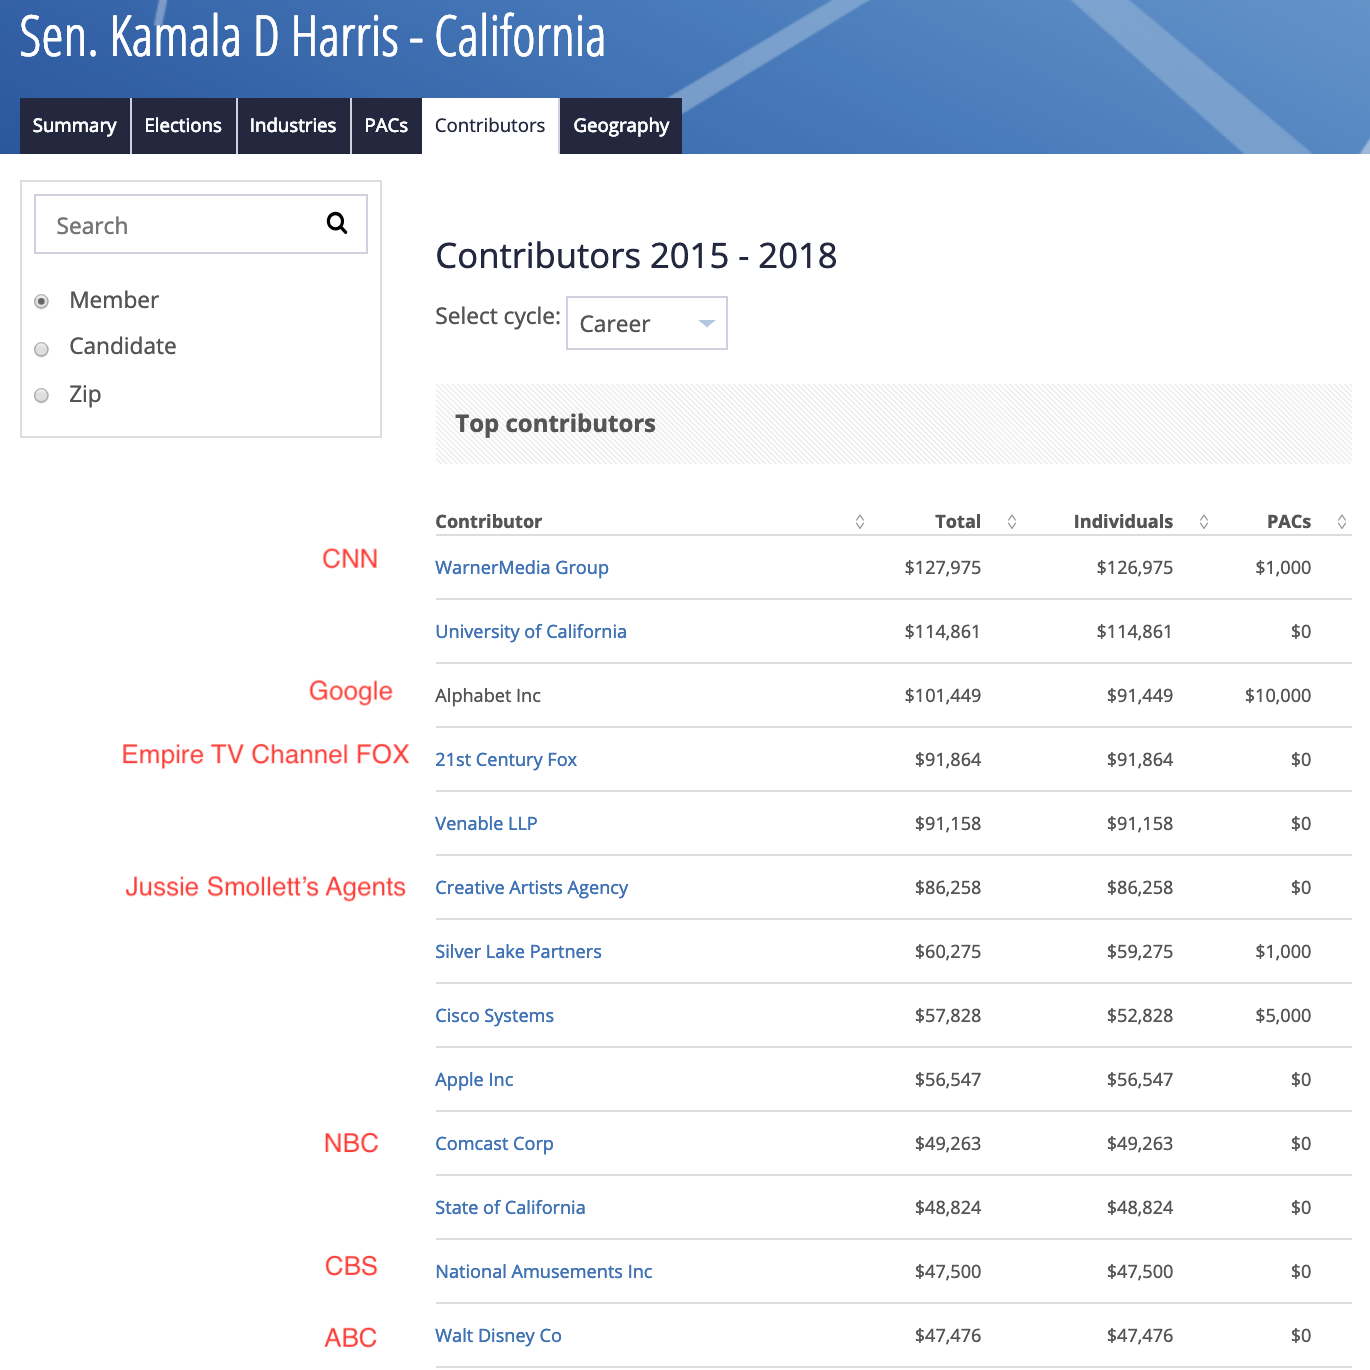The height and width of the screenshot is (1370, 1370).
Task: Click the $60,275 total for Silver Lake Partners
Action: pos(948,952)
